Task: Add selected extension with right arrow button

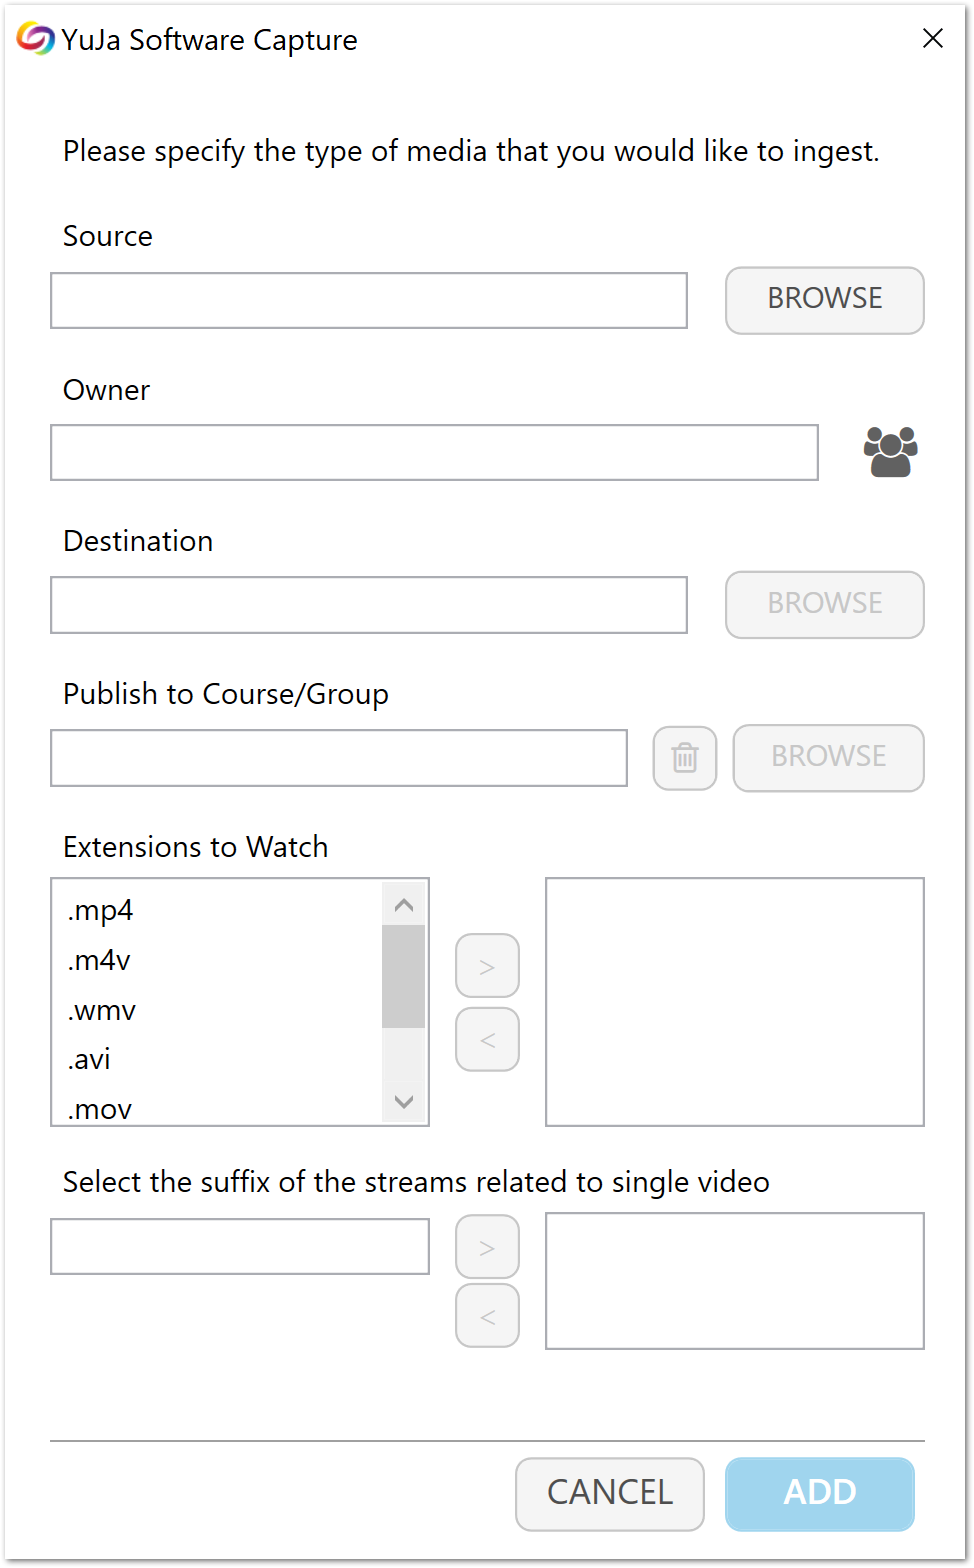Action: click(487, 966)
